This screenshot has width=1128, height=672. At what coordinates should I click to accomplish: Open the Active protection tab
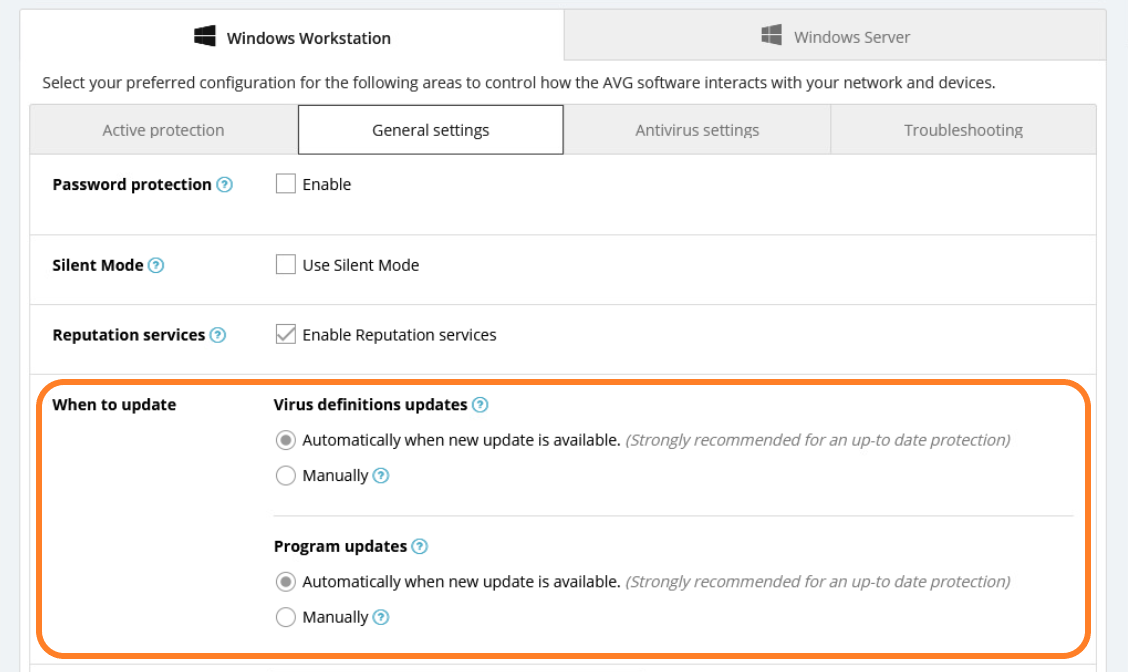click(x=163, y=130)
